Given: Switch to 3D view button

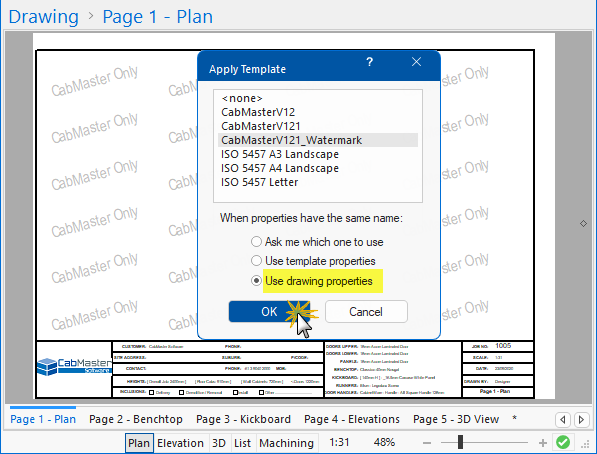Looking at the screenshot, I should (219, 443).
